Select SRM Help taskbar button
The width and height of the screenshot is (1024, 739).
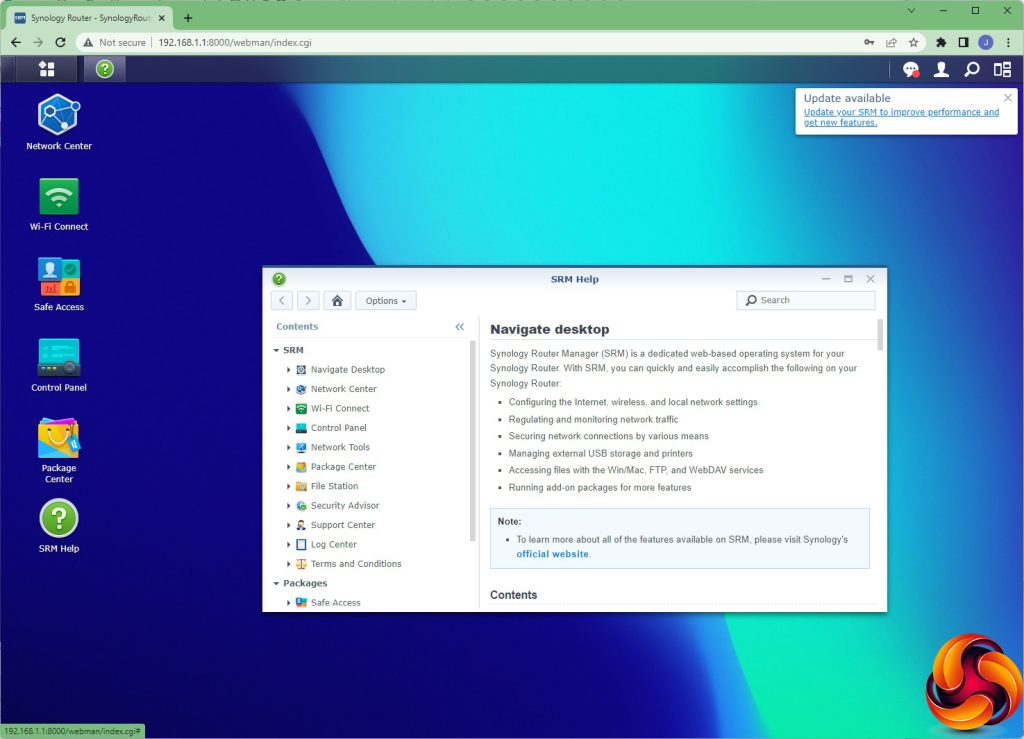coord(104,69)
